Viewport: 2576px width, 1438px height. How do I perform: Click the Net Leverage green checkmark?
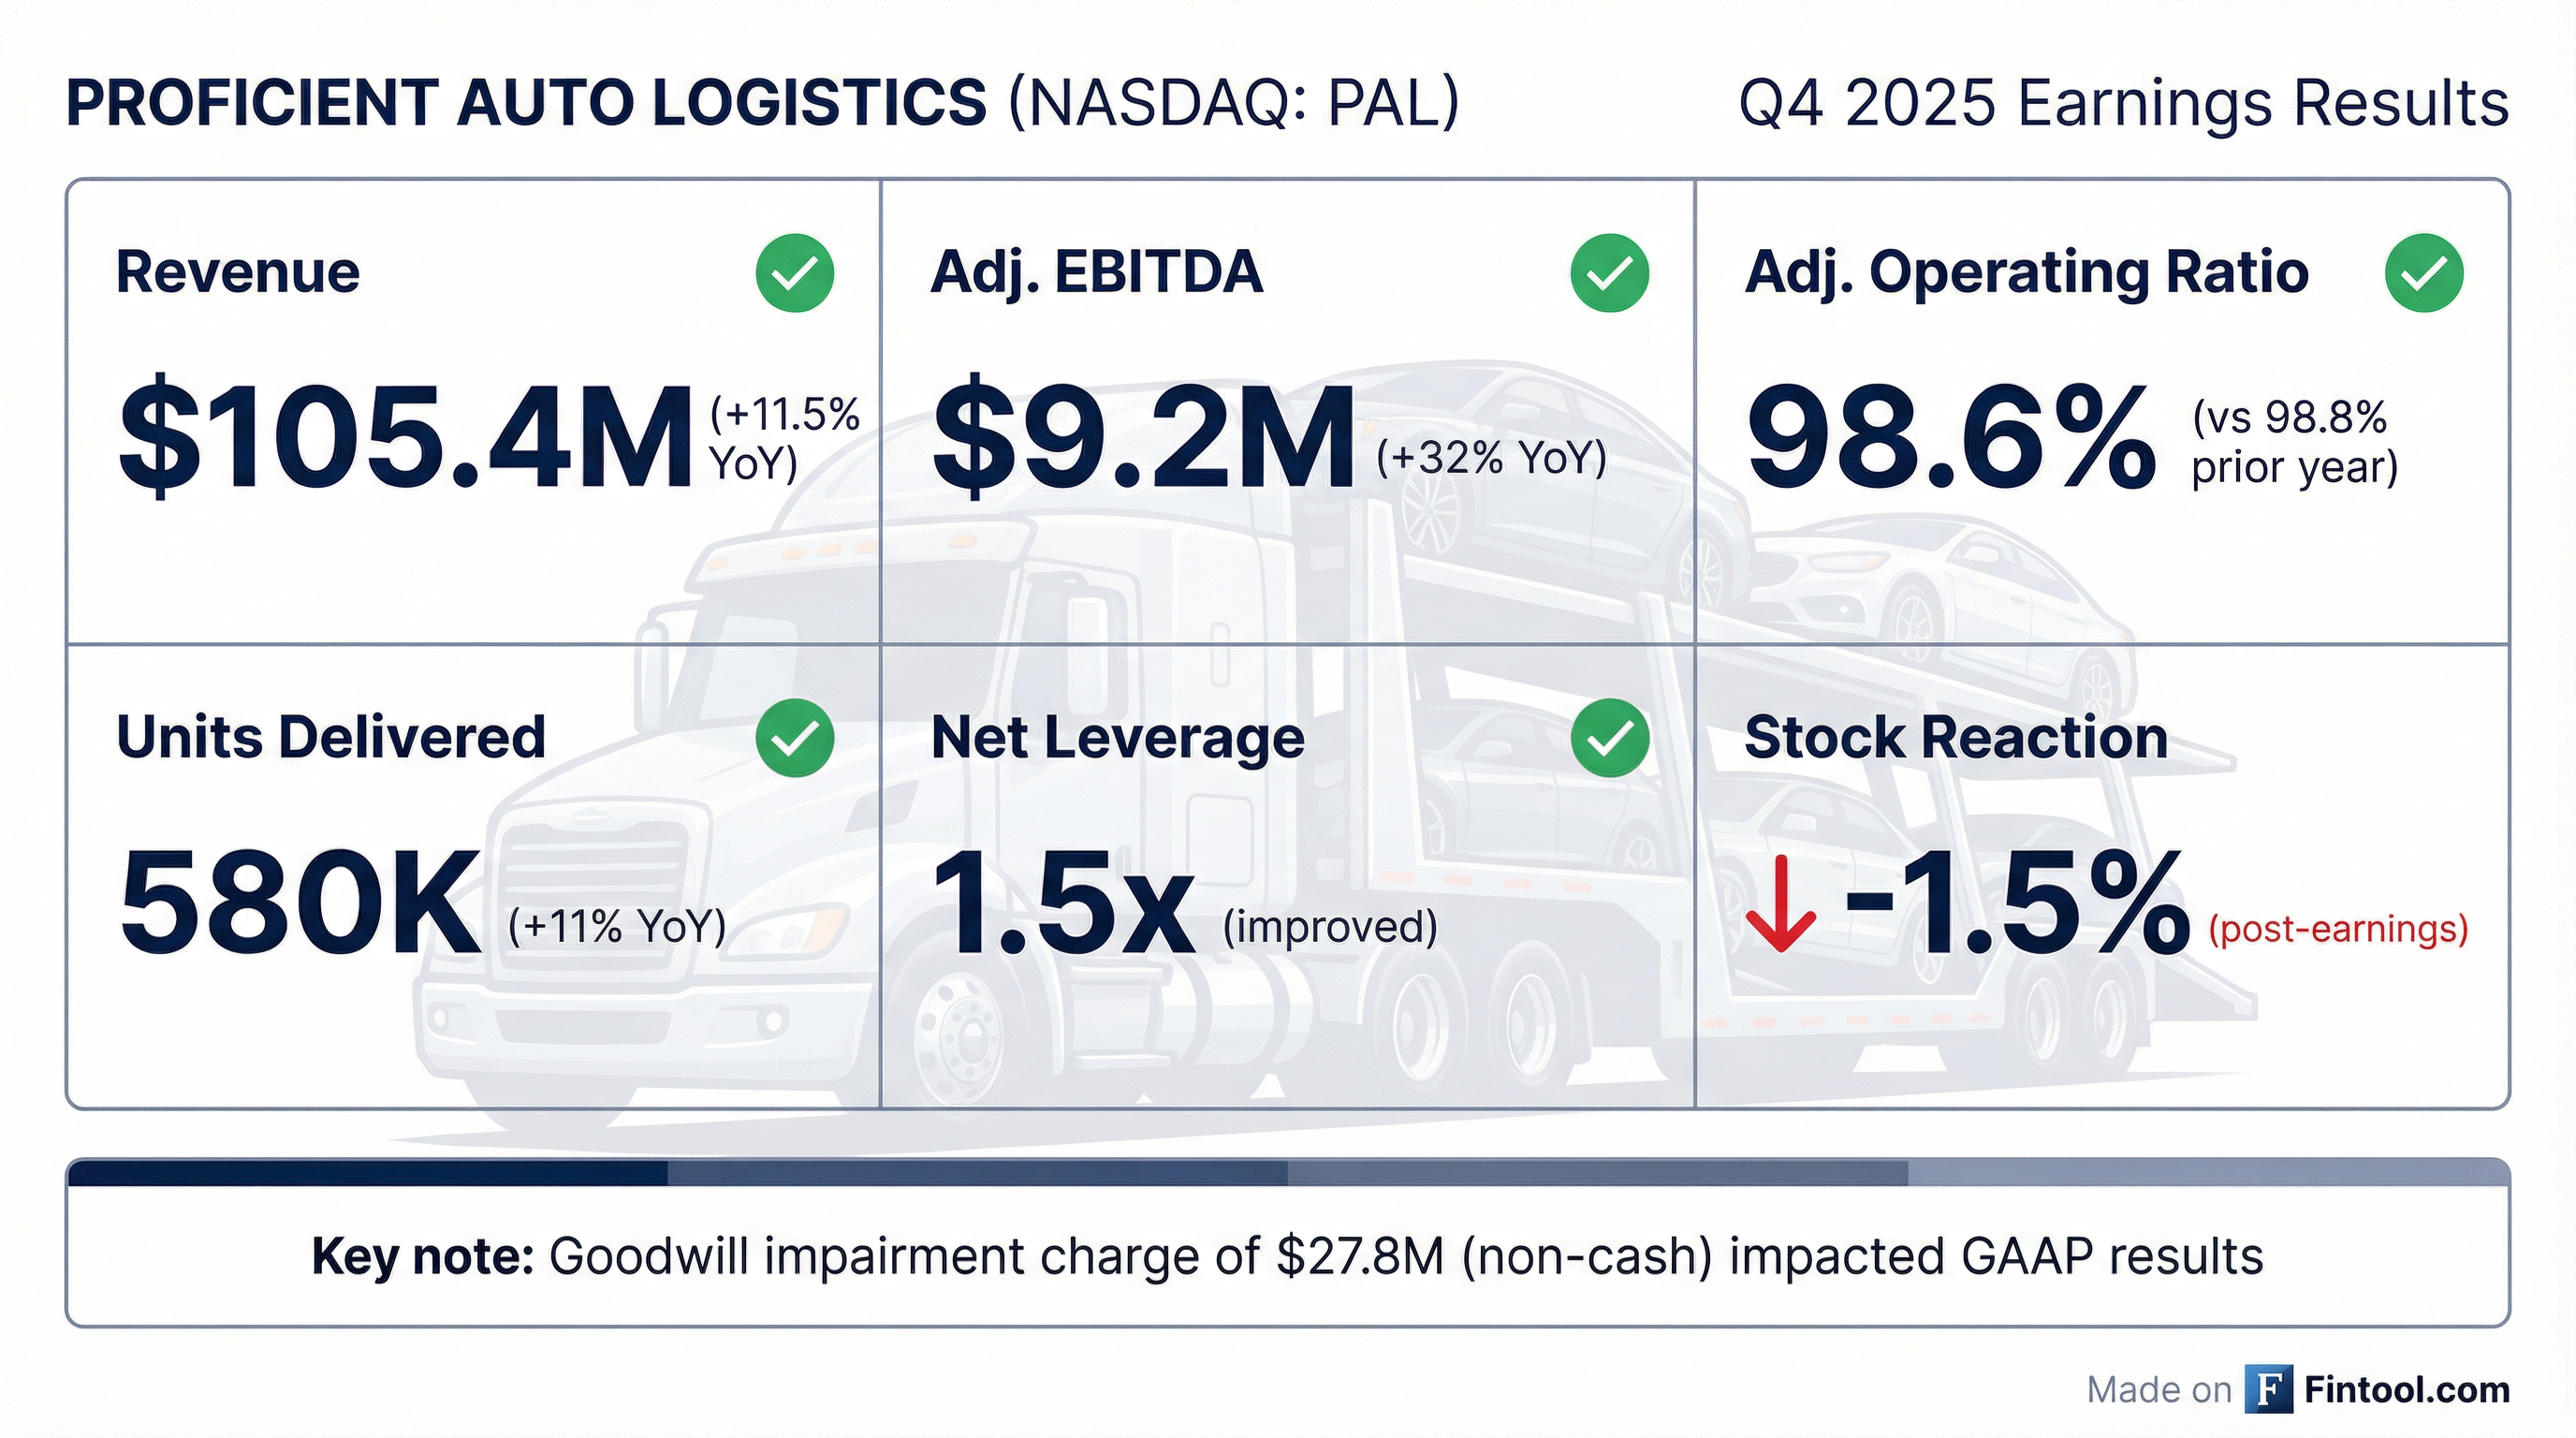pyautogui.click(x=1610, y=738)
